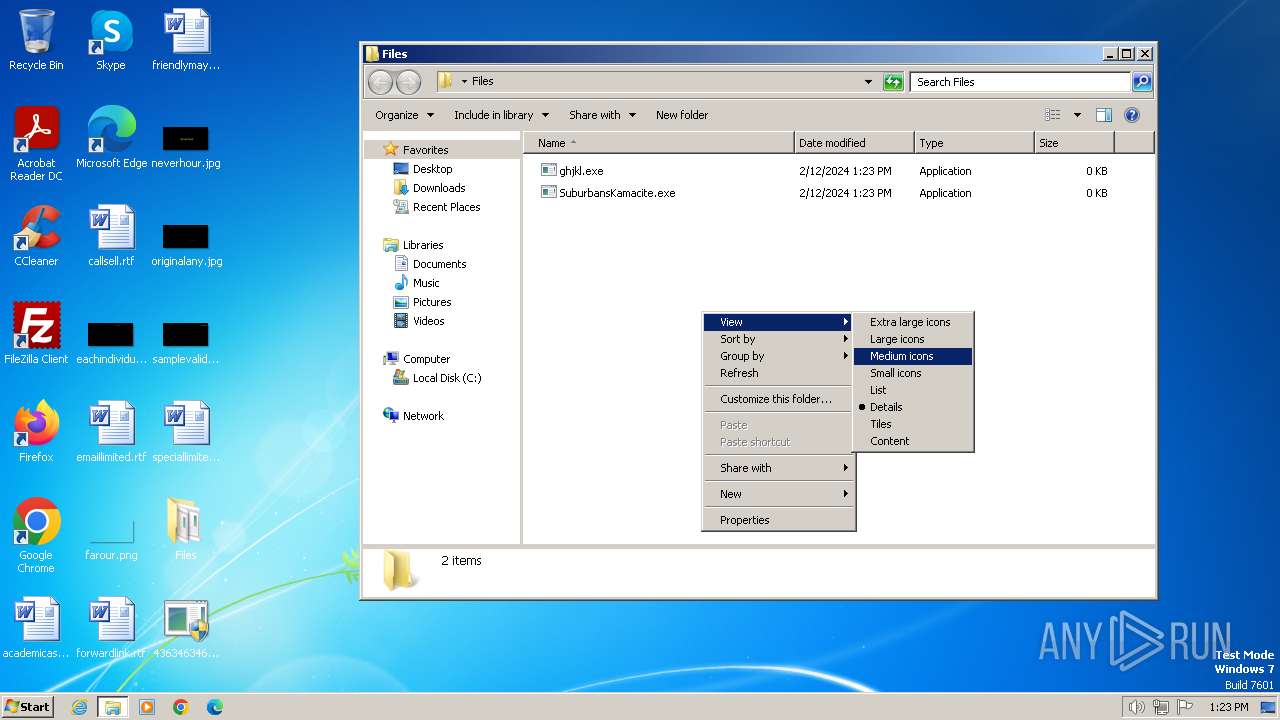The height and width of the screenshot is (720, 1280).
Task: Open Include in library dropdown
Action: pos(501,115)
